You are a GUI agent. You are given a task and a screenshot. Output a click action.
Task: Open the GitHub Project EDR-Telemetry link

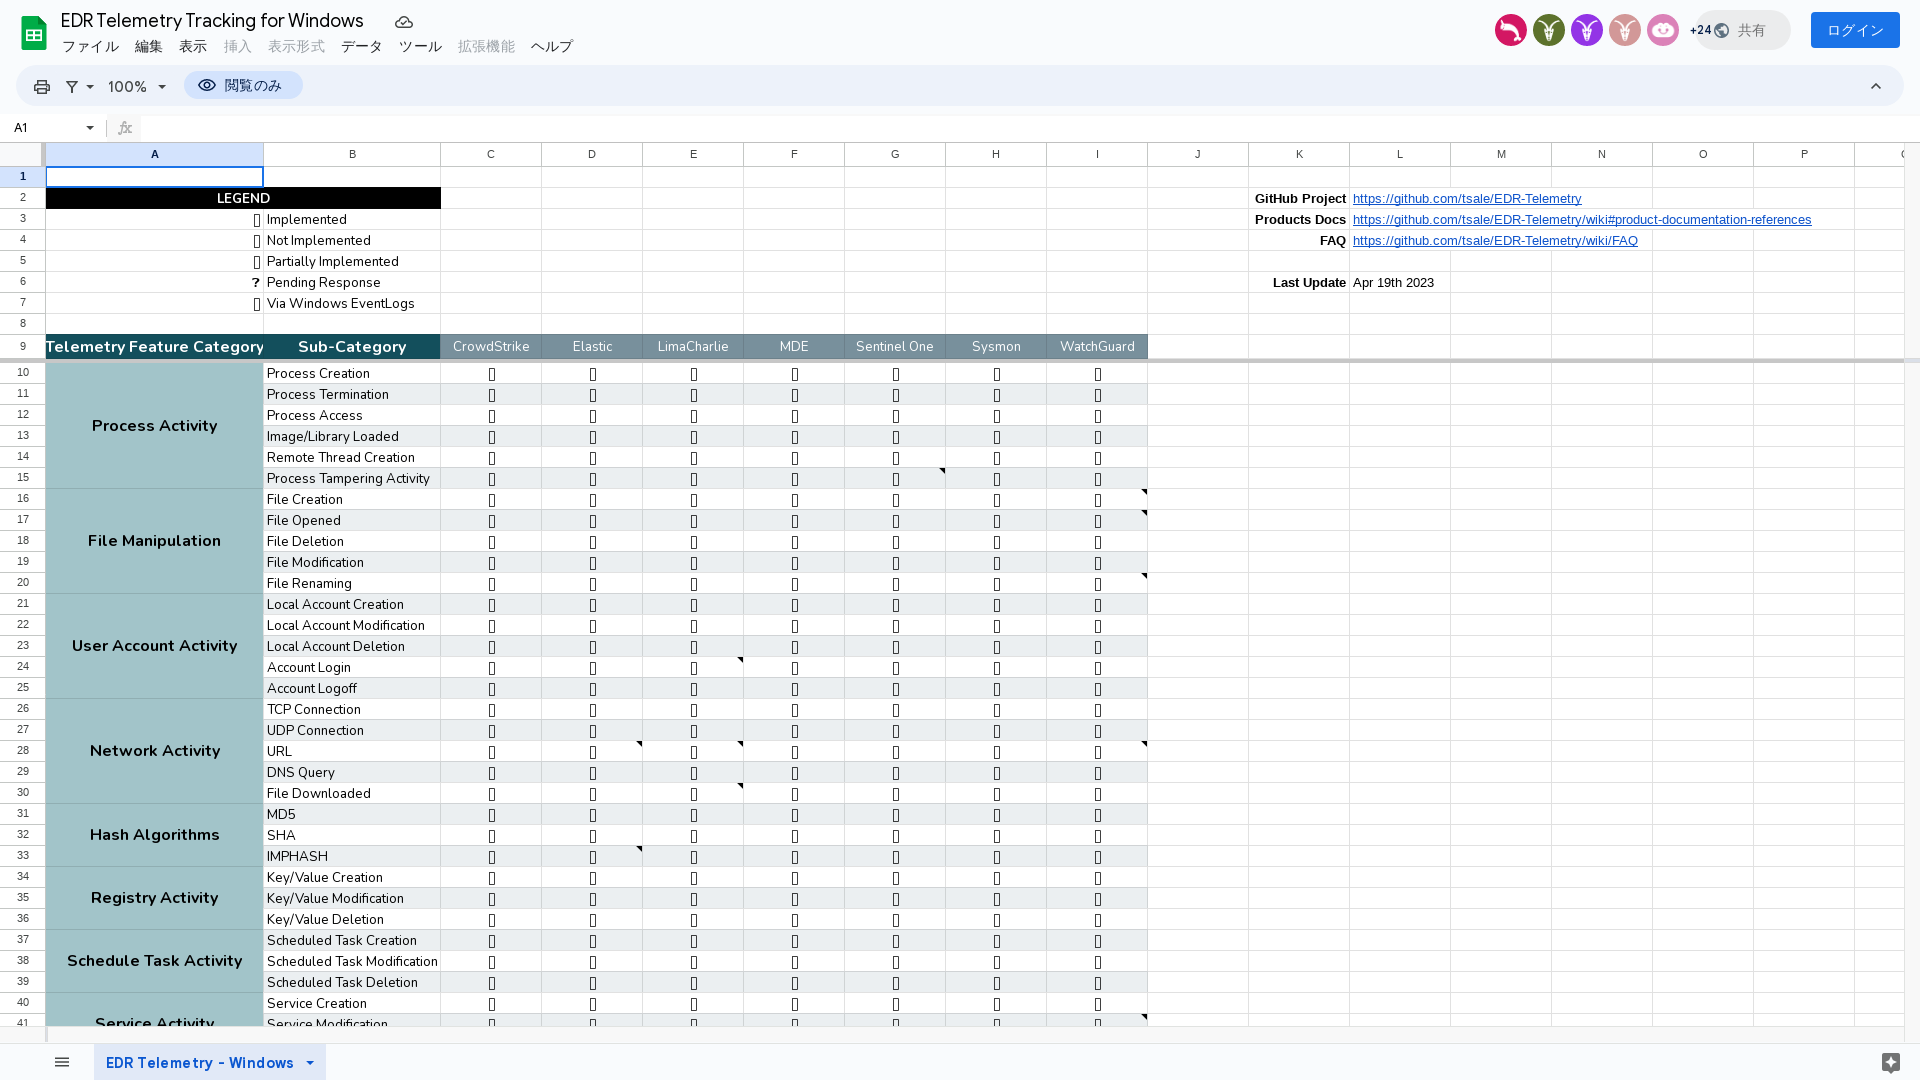coord(1467,199)
